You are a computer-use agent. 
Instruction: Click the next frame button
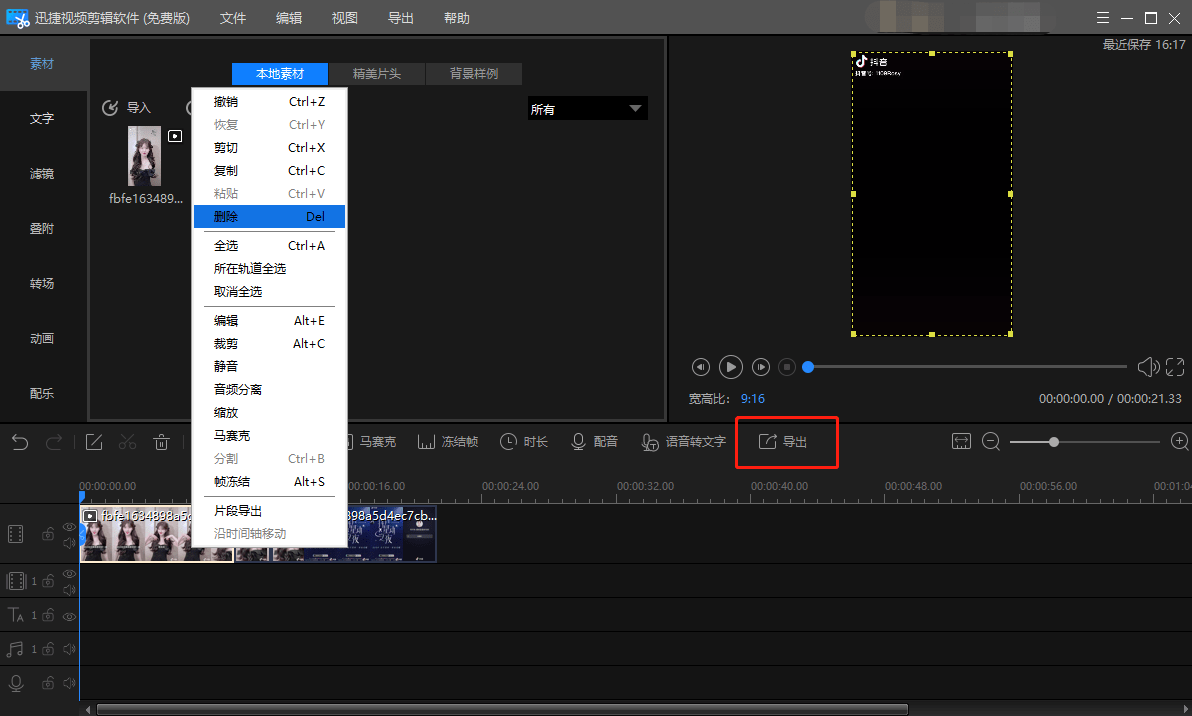click(760, 367)
